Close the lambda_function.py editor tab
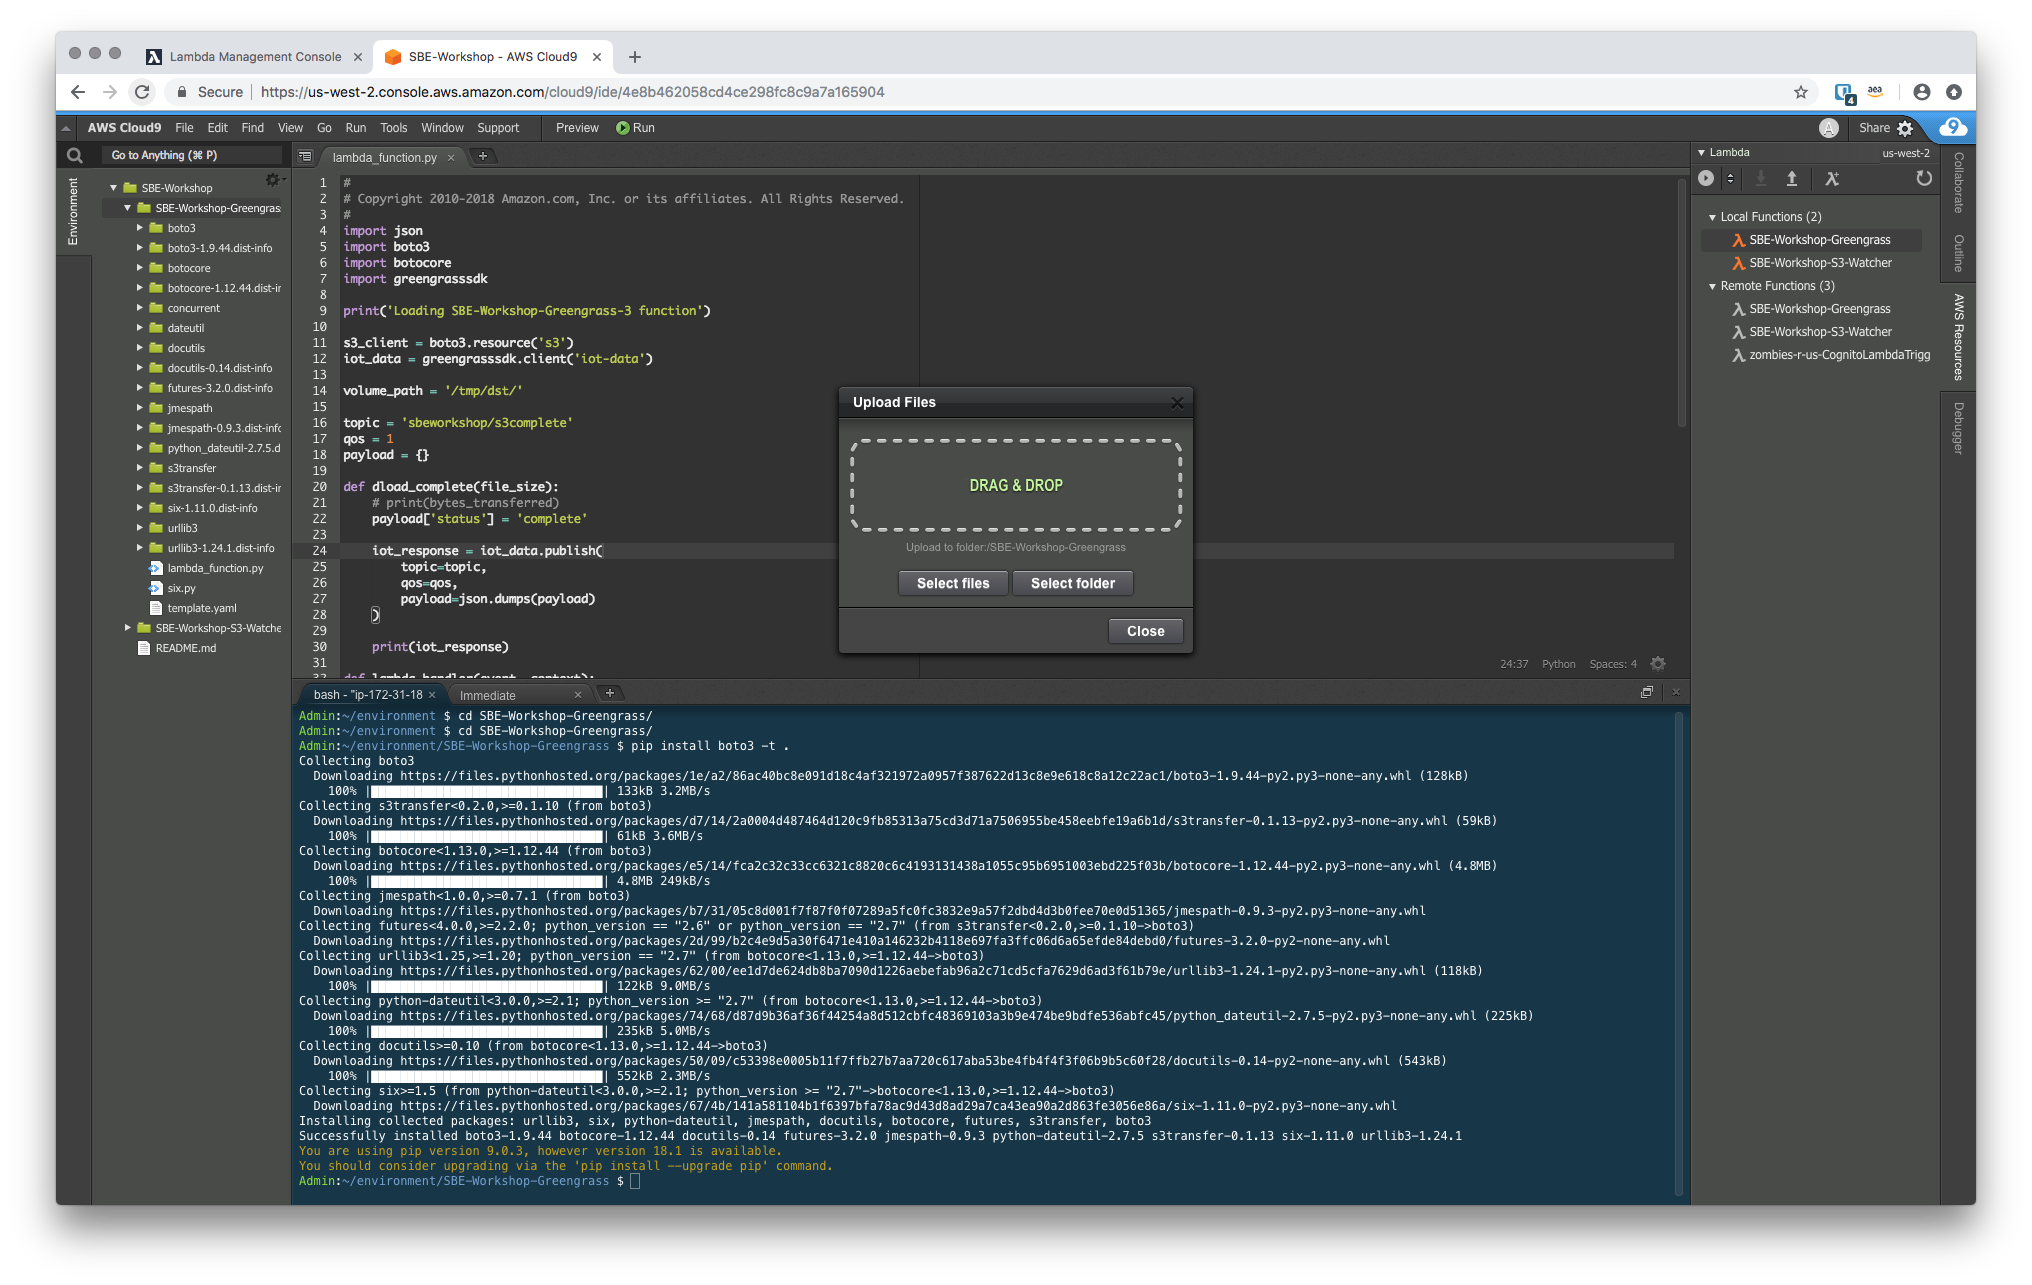This screenshot has width=2032, height=1285. pos(451,157)
